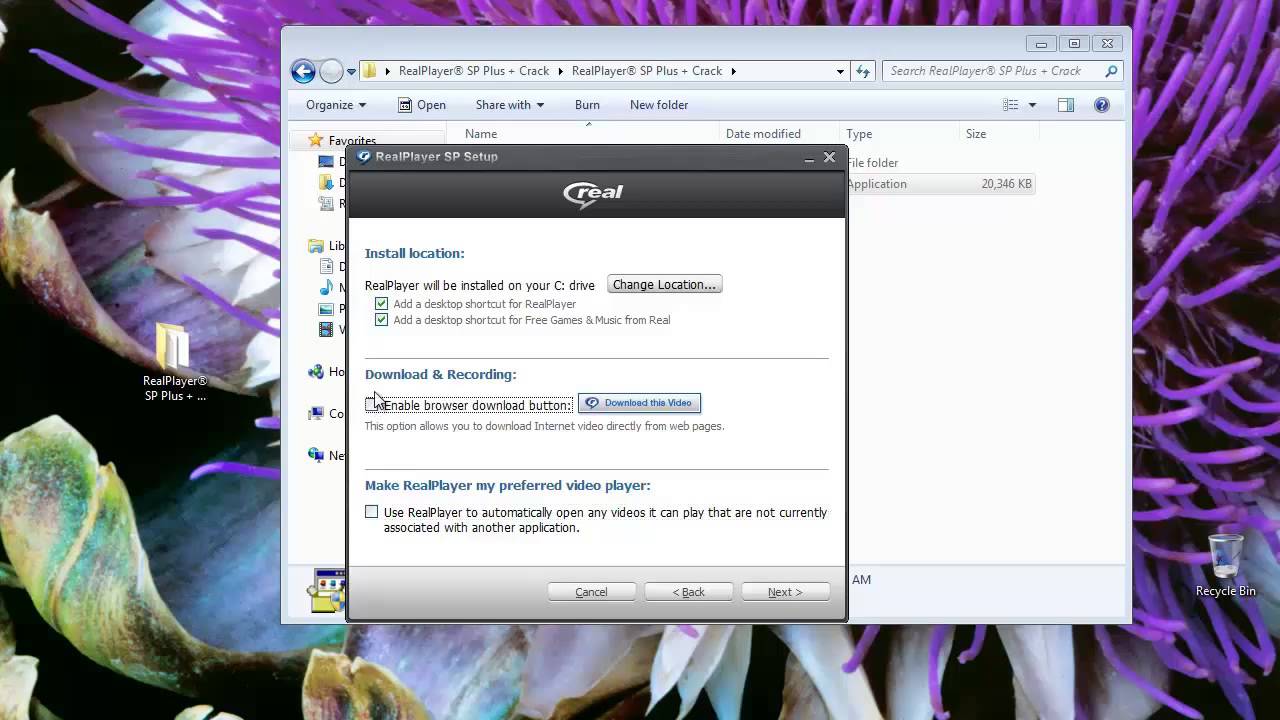Click the File folder type cell
The height and width of the screenshot is (720, 1280).
873,163
